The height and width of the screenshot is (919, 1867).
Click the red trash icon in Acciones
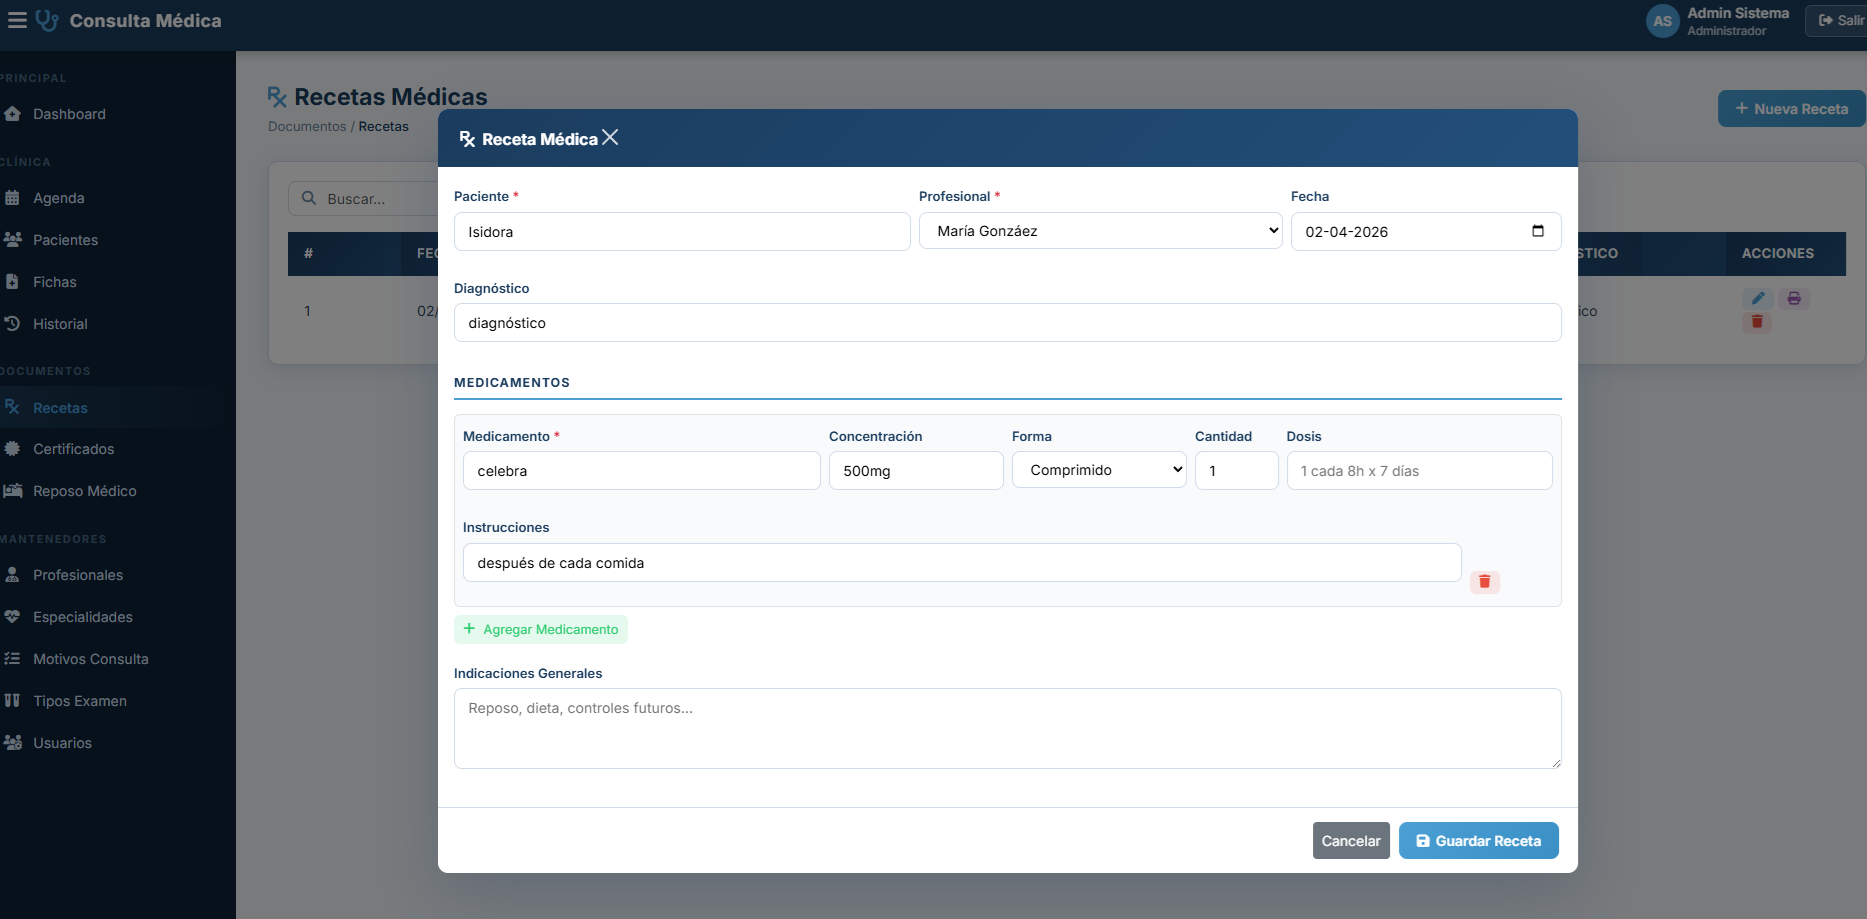(1757, 322)
